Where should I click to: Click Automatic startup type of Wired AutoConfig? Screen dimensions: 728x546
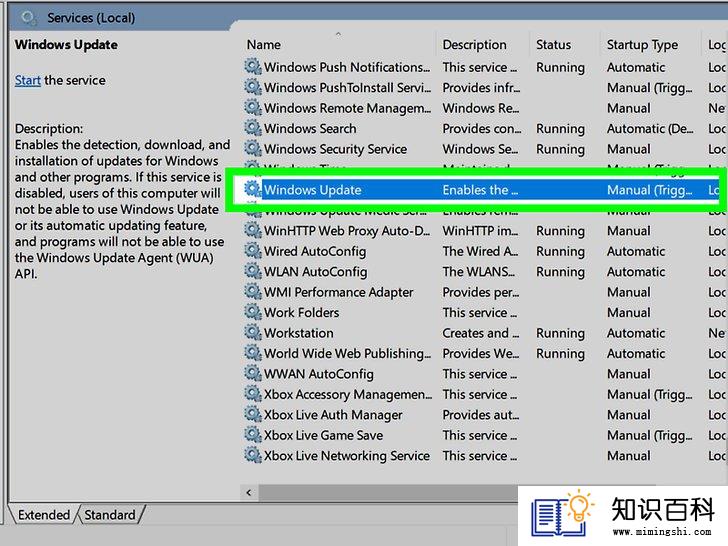click(636, 251)
